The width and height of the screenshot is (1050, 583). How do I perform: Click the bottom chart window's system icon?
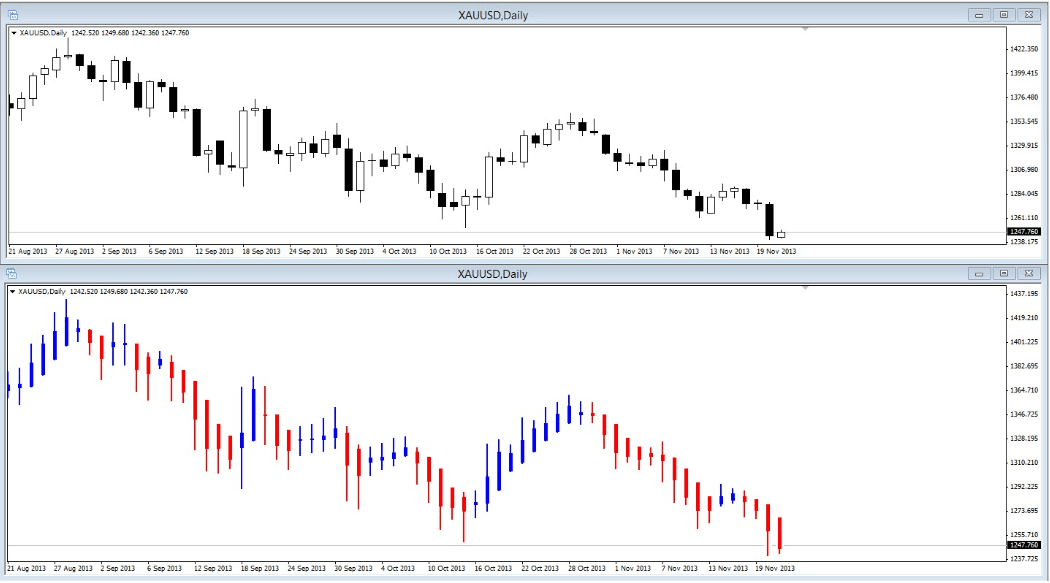click(12, 273)
